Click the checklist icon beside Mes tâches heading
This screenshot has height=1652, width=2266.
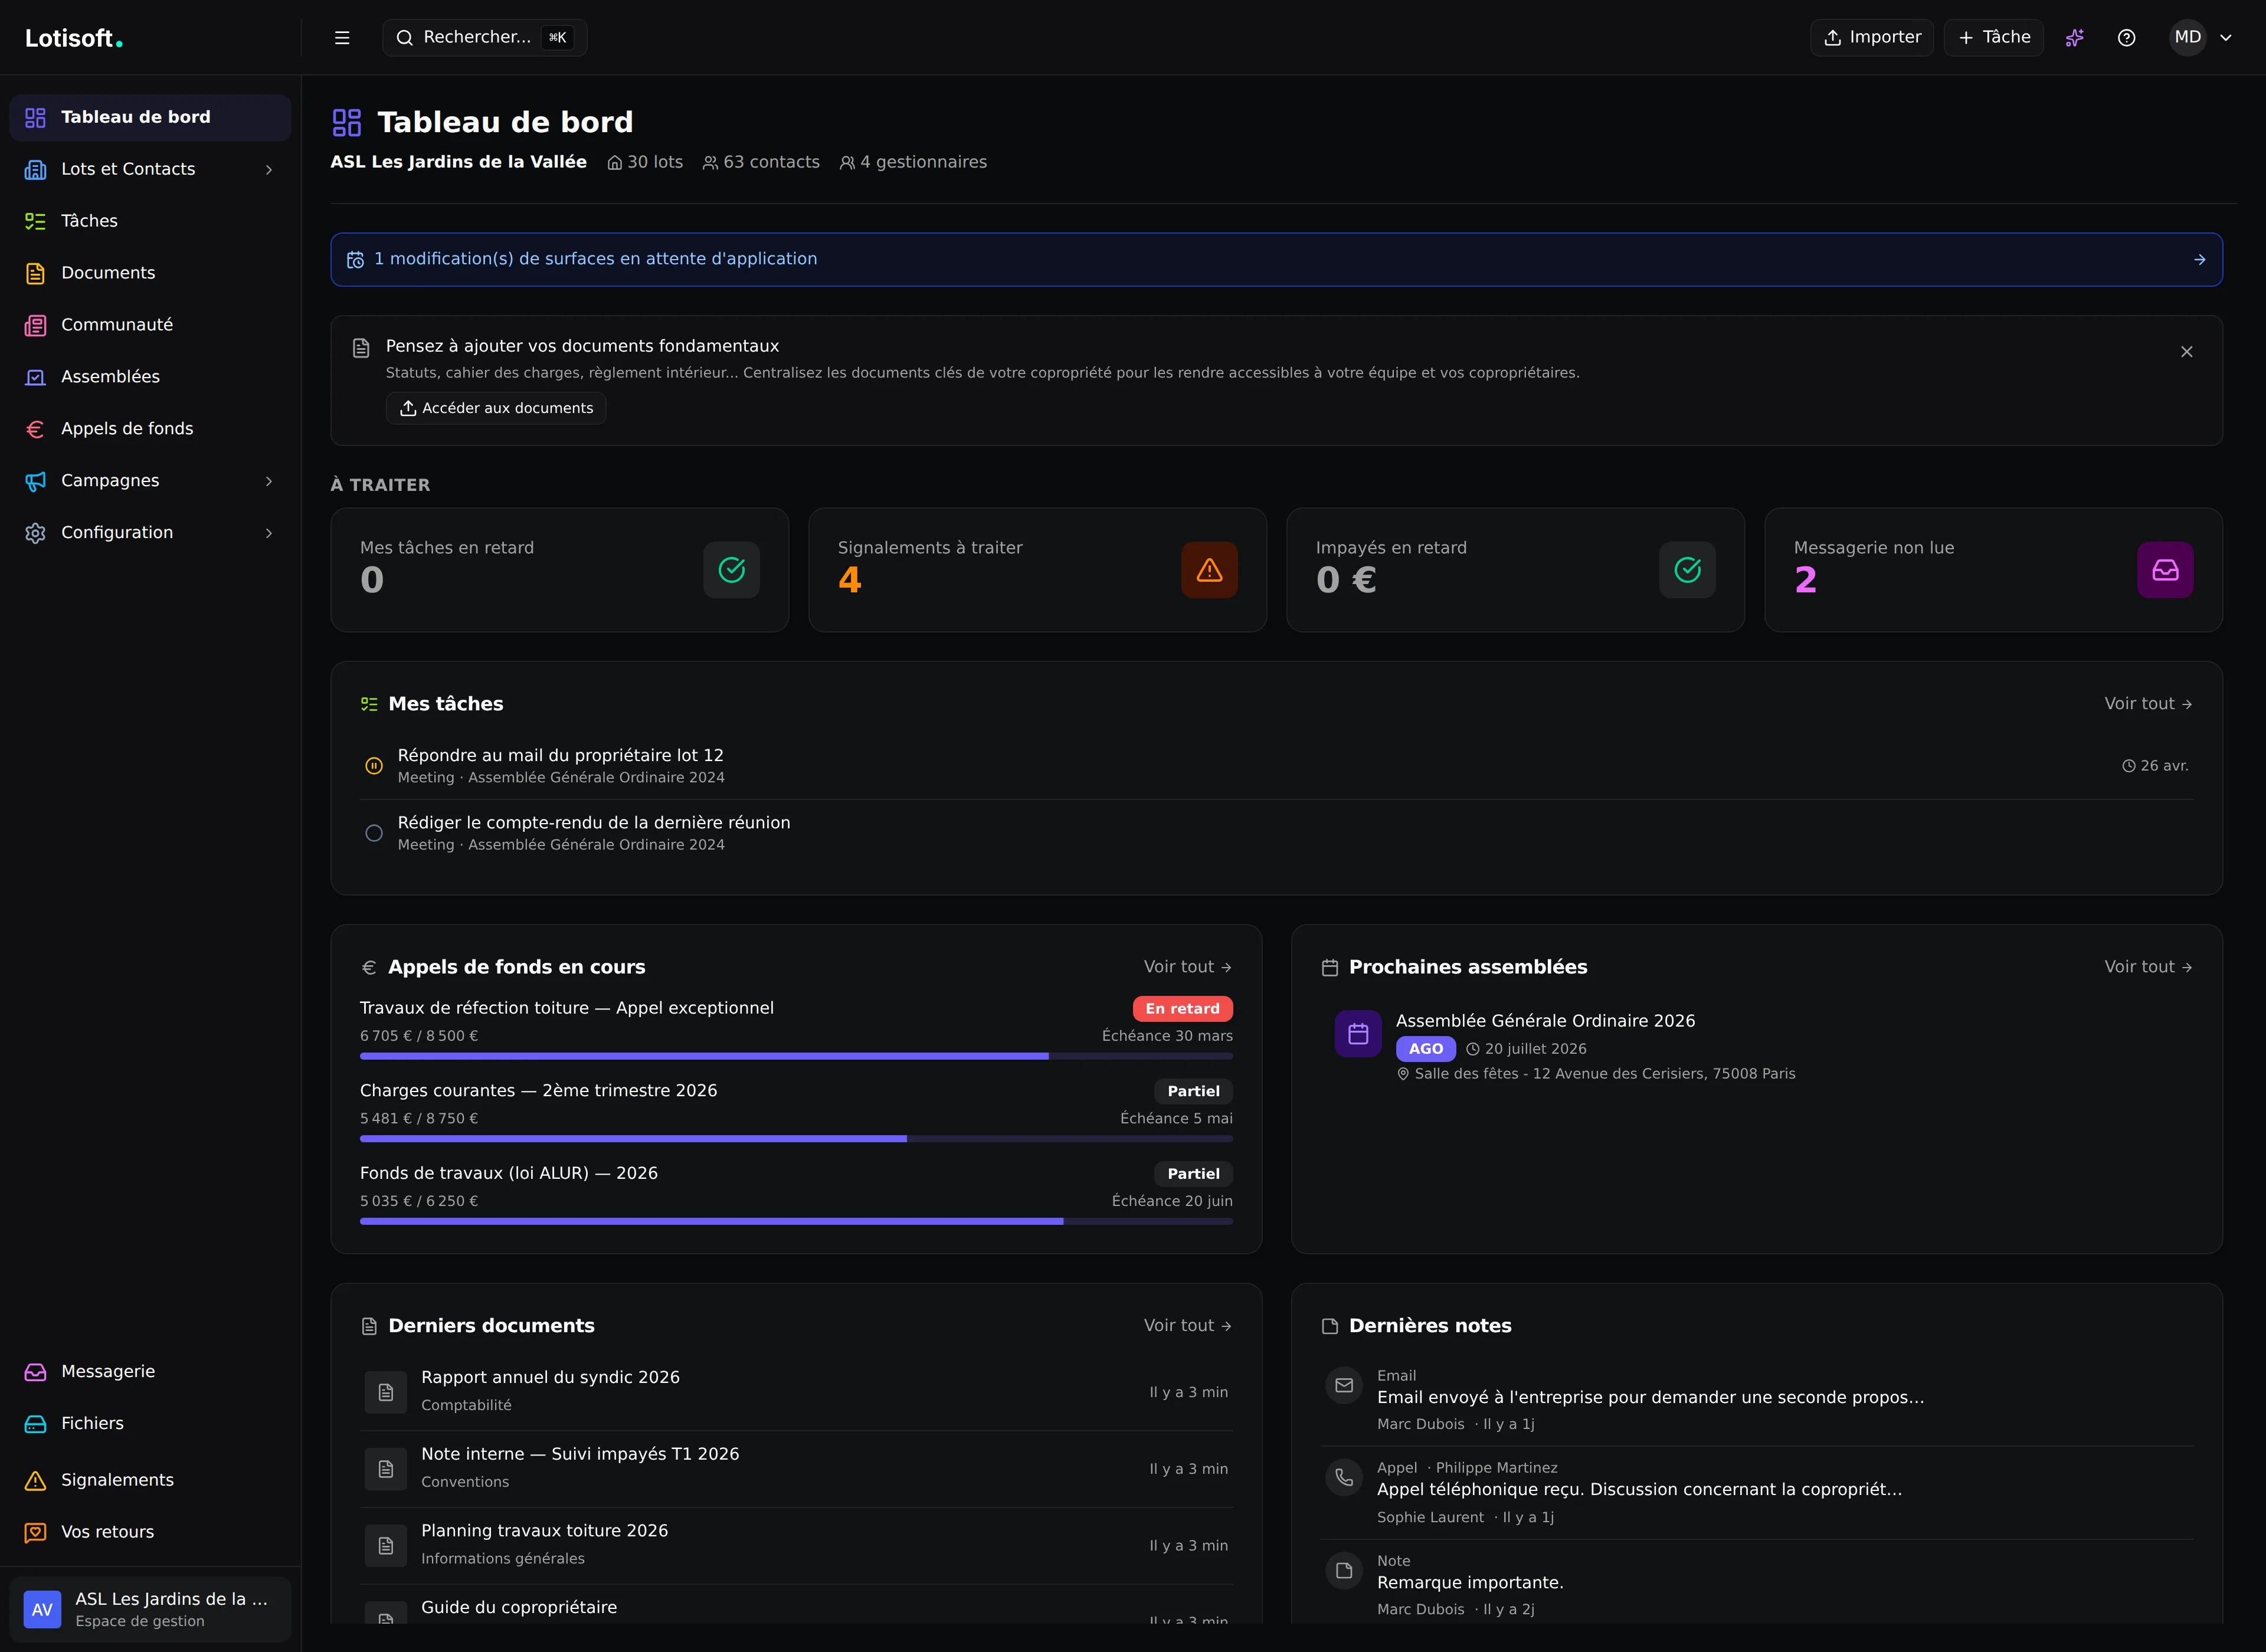tap(369, 705)
